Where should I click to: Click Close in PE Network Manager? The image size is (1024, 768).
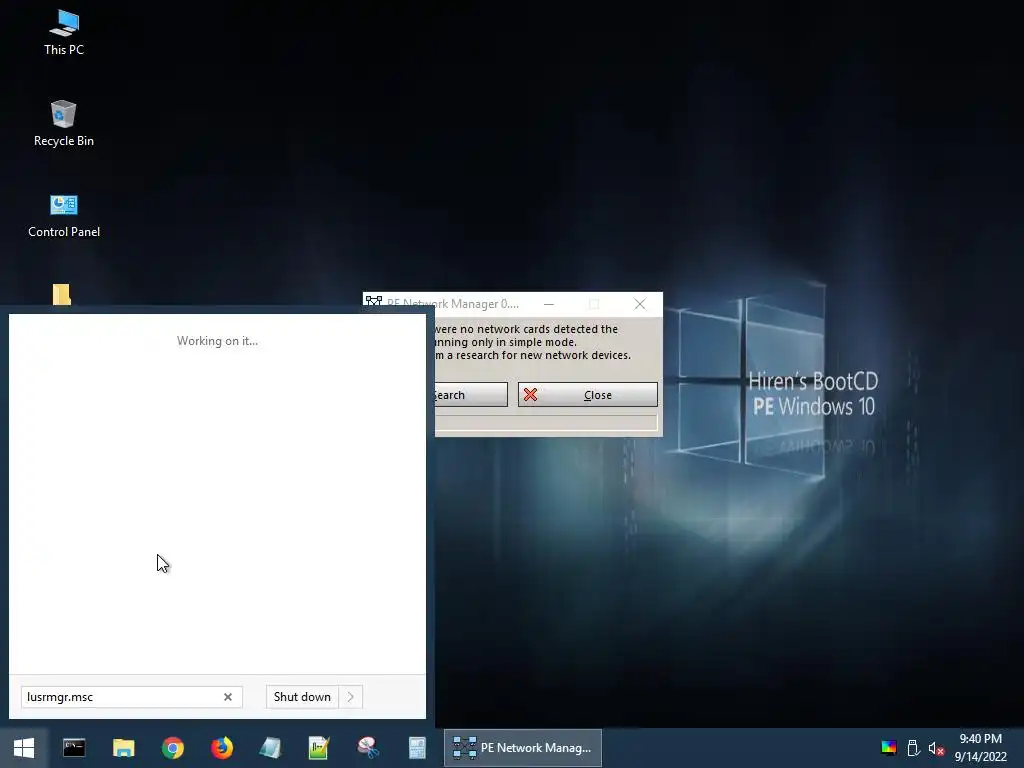[x=588, y=394]
